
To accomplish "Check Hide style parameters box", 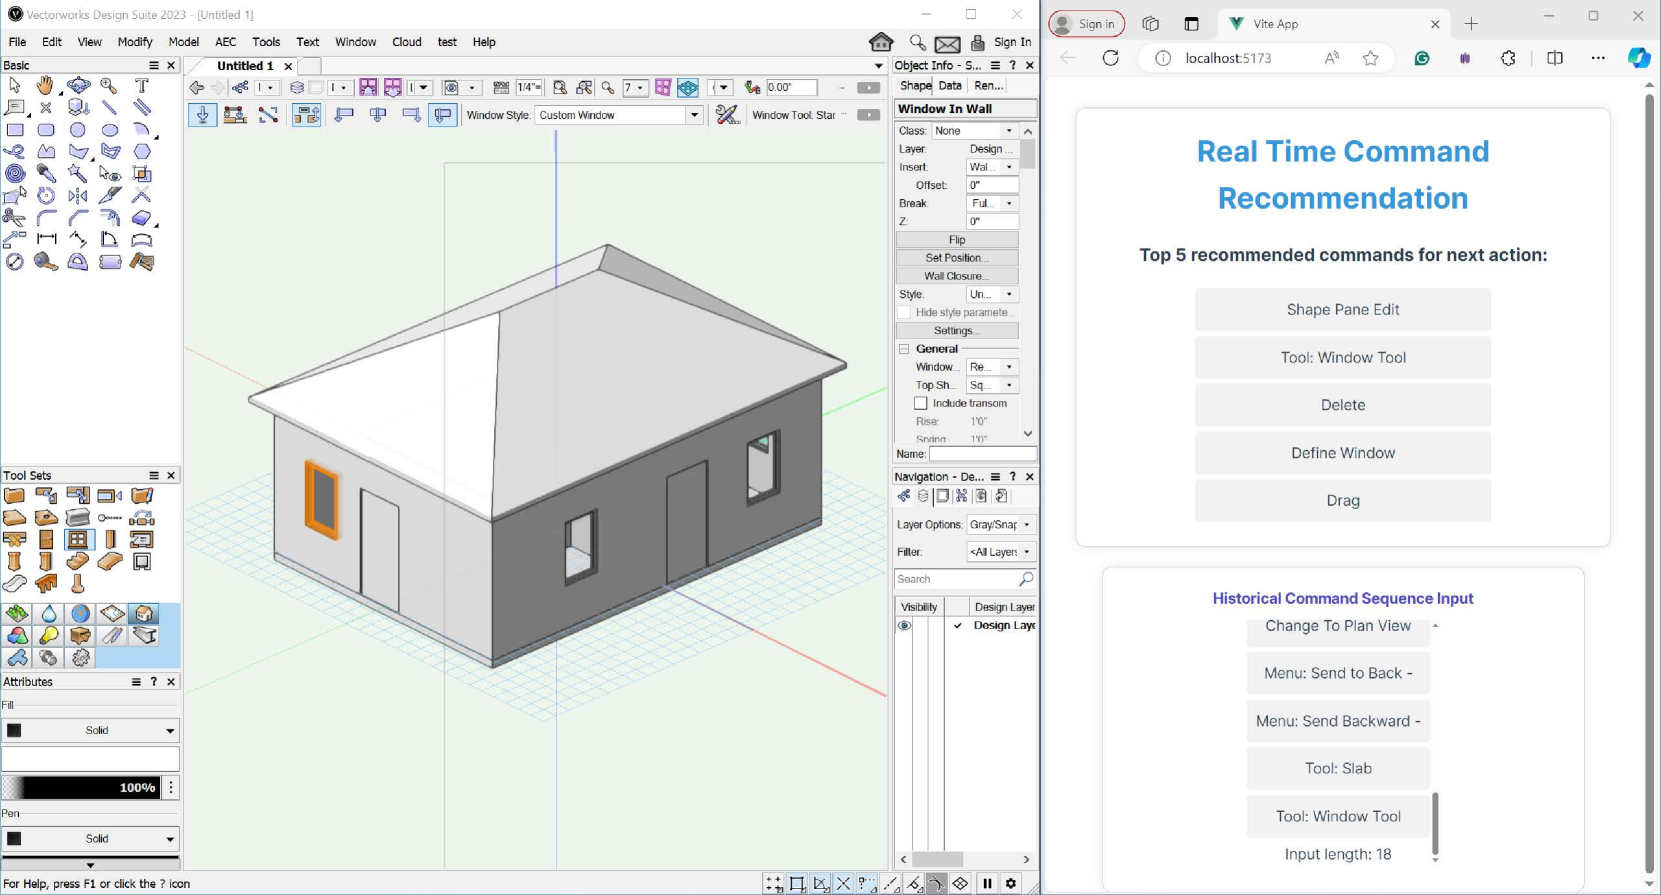I will pyautogui.click(x=904, y=312).
